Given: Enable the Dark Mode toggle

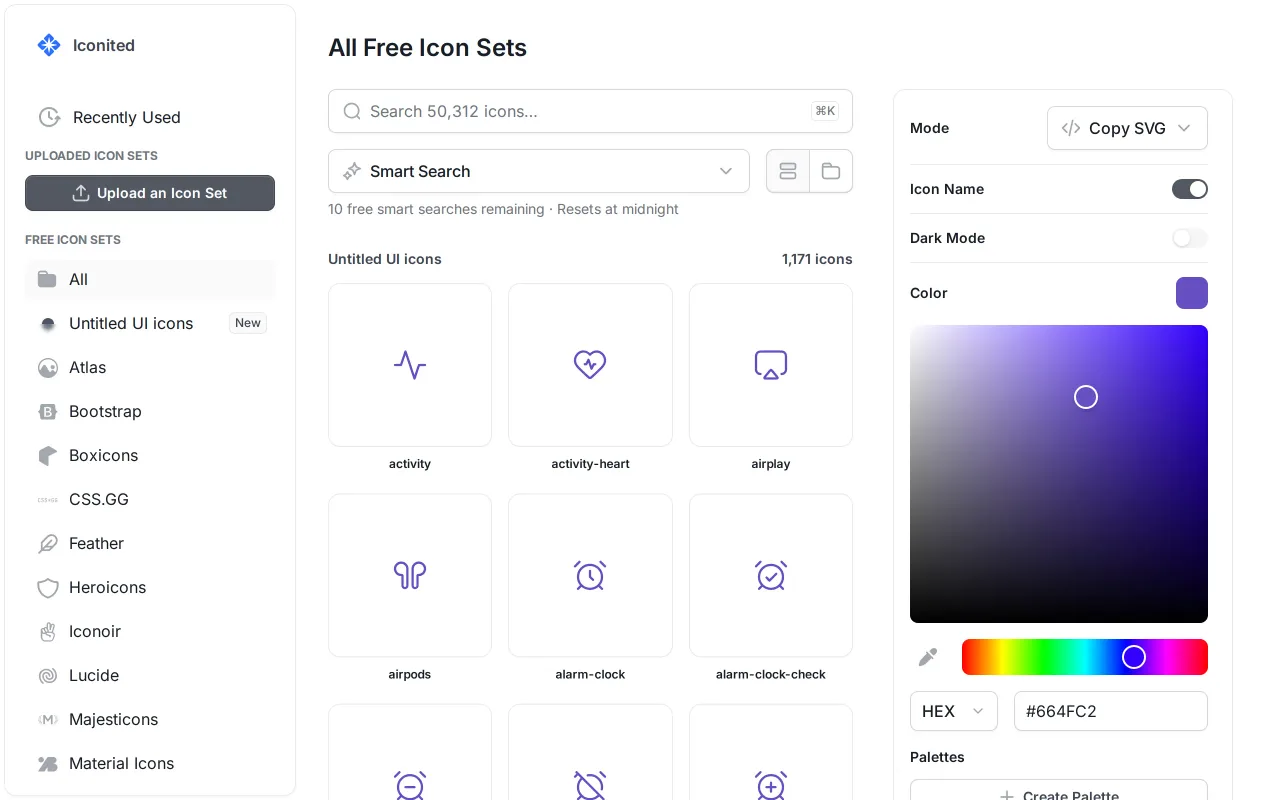Looking at the screenshot, I should pyautogui.click(x=1190, y=238).
